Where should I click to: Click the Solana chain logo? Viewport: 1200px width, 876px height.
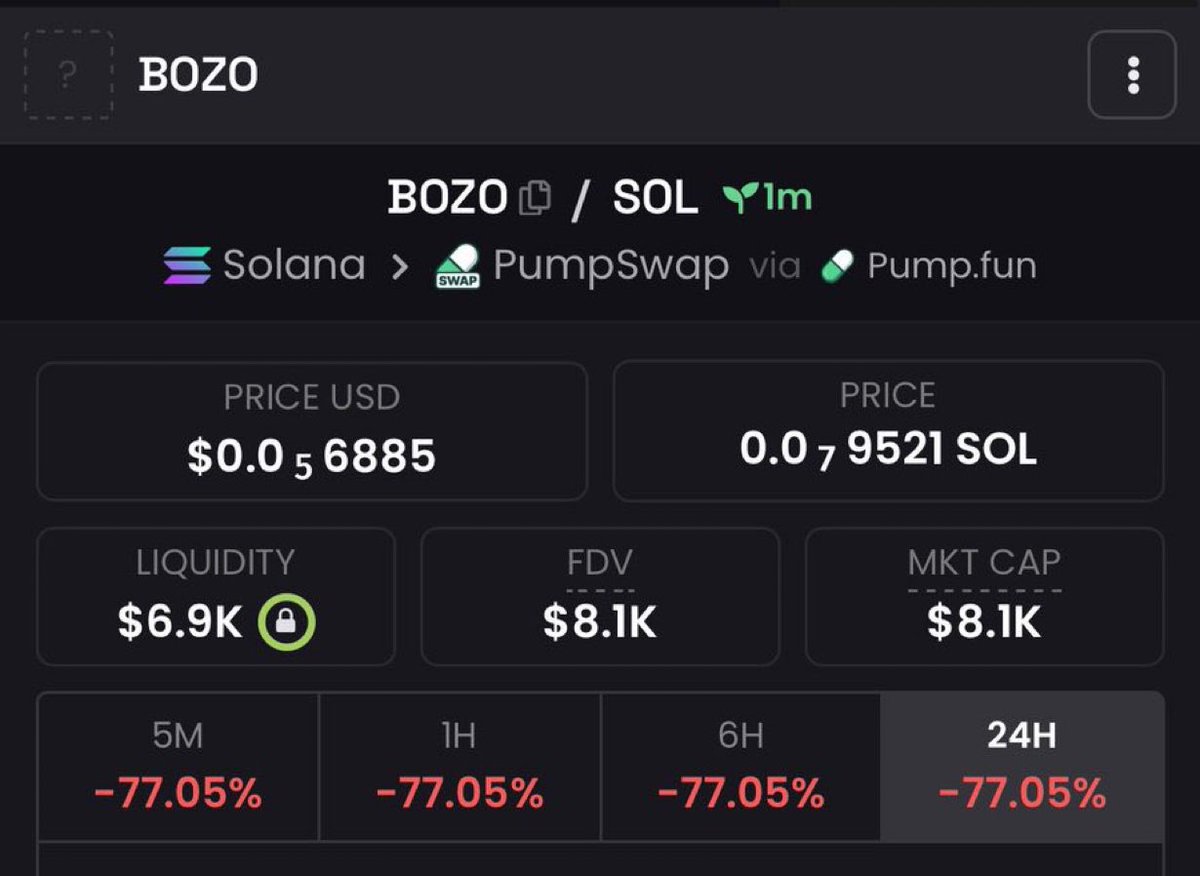coord(187,266)
